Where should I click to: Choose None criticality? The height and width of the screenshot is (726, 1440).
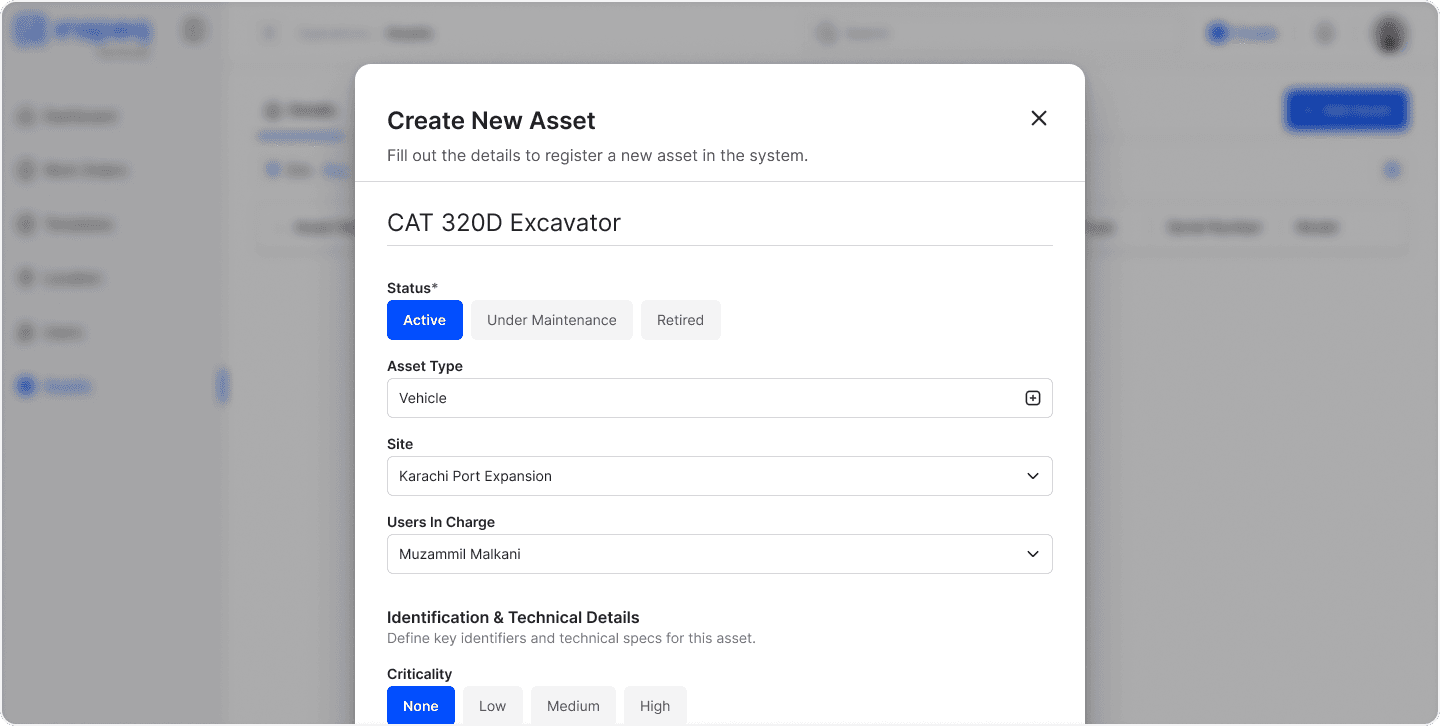421,706
